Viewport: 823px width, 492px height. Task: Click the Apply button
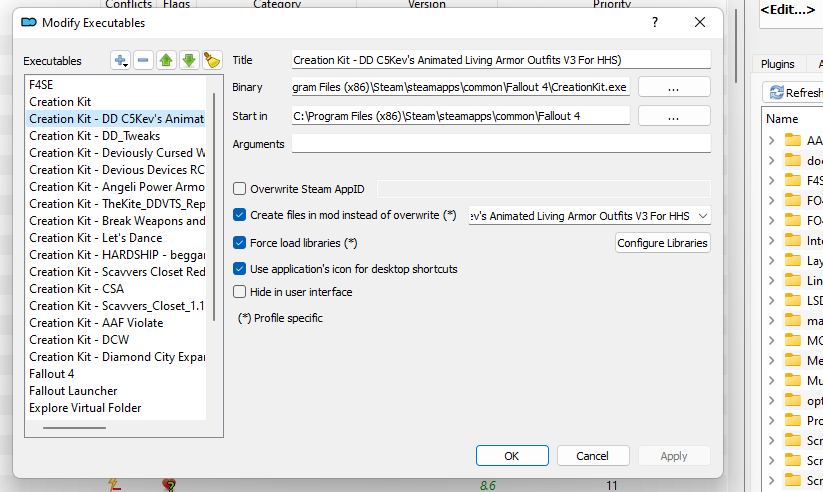(674, 456)
